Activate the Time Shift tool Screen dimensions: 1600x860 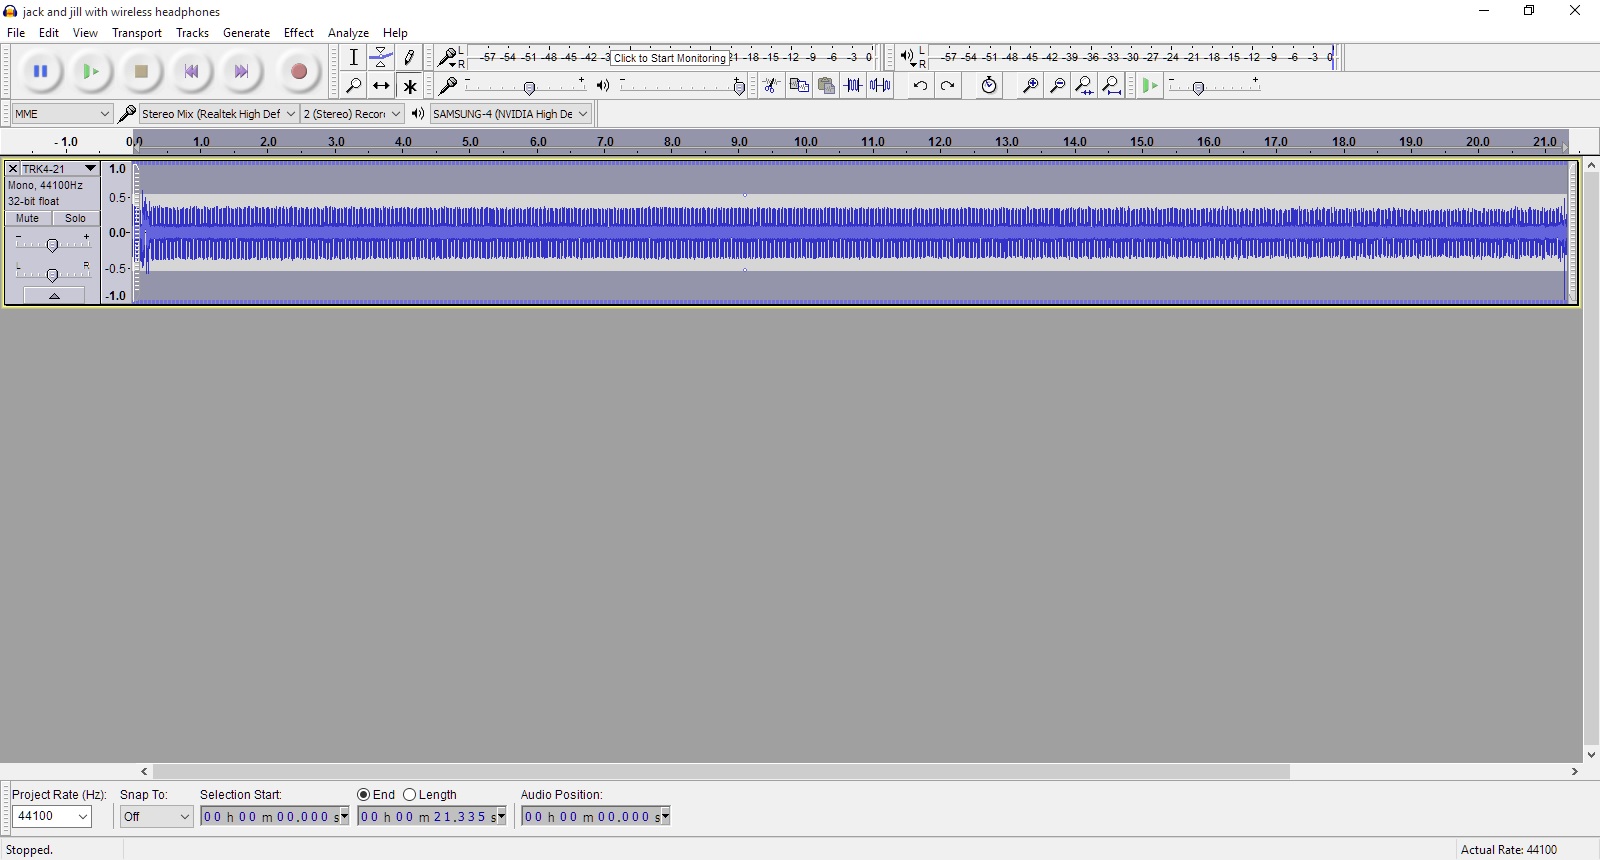[381, 86]
